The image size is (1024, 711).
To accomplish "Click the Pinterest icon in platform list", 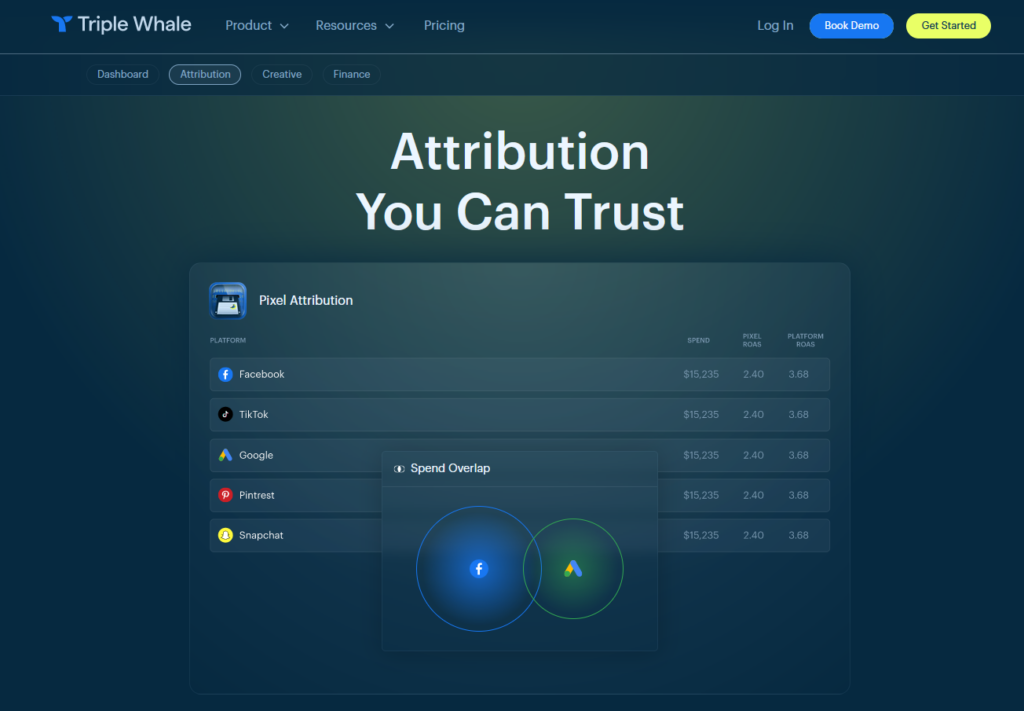I will [x=226, y=495].
